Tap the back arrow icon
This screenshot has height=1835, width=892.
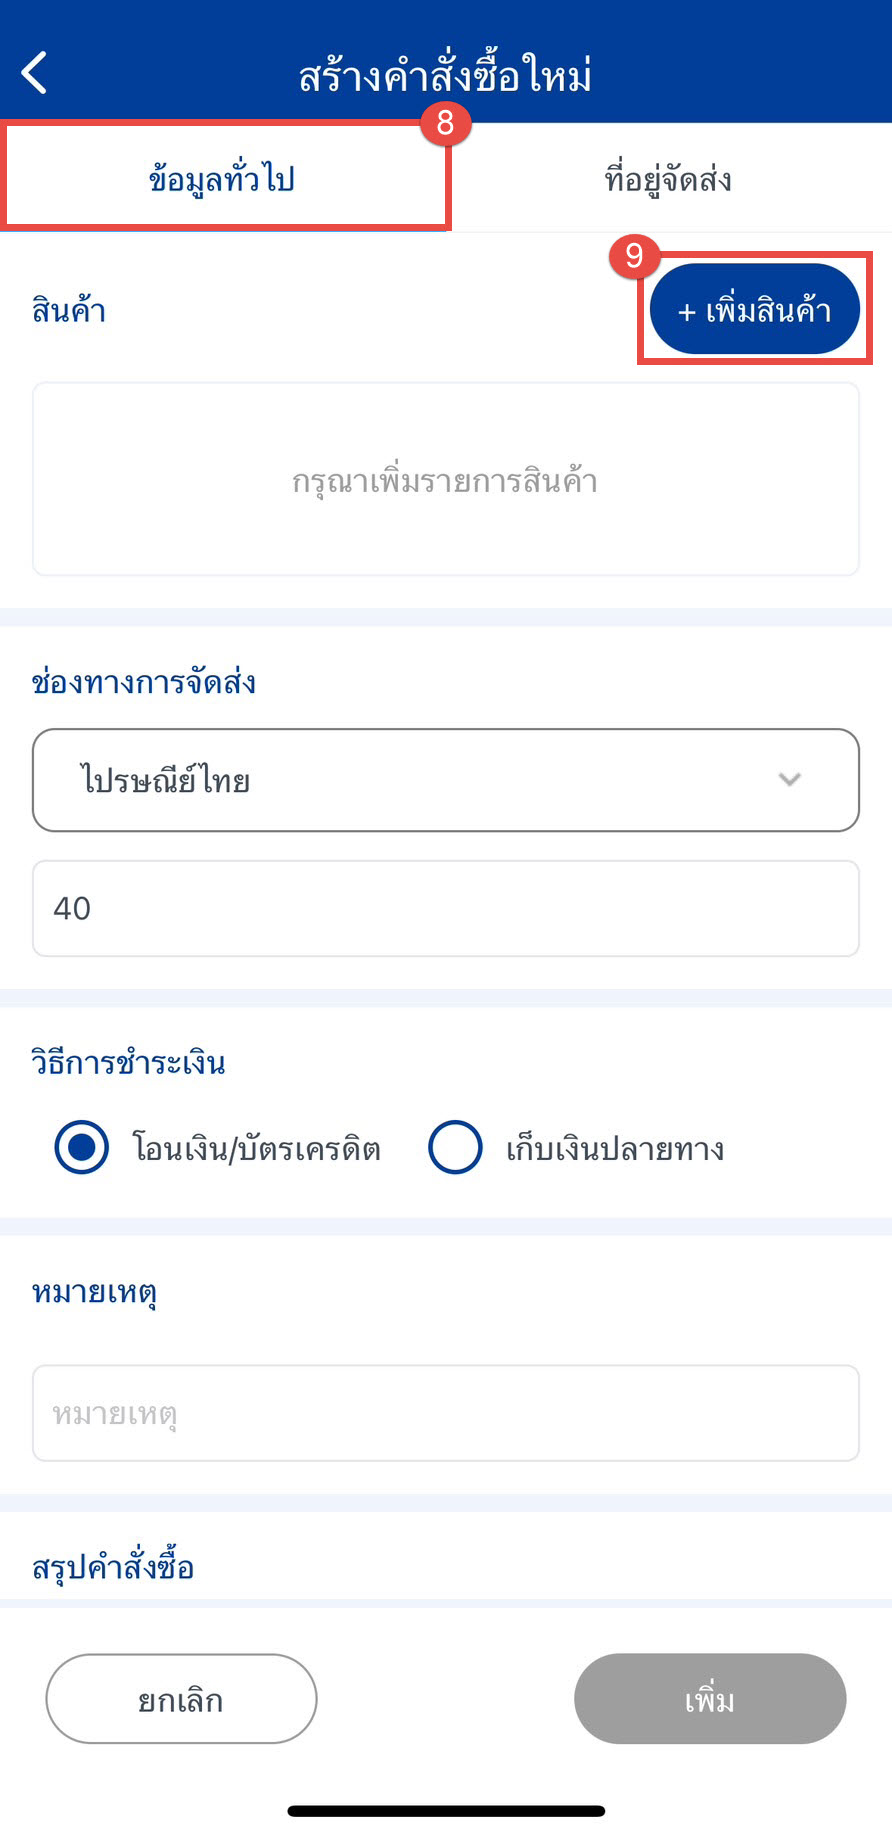coord(34,73)
